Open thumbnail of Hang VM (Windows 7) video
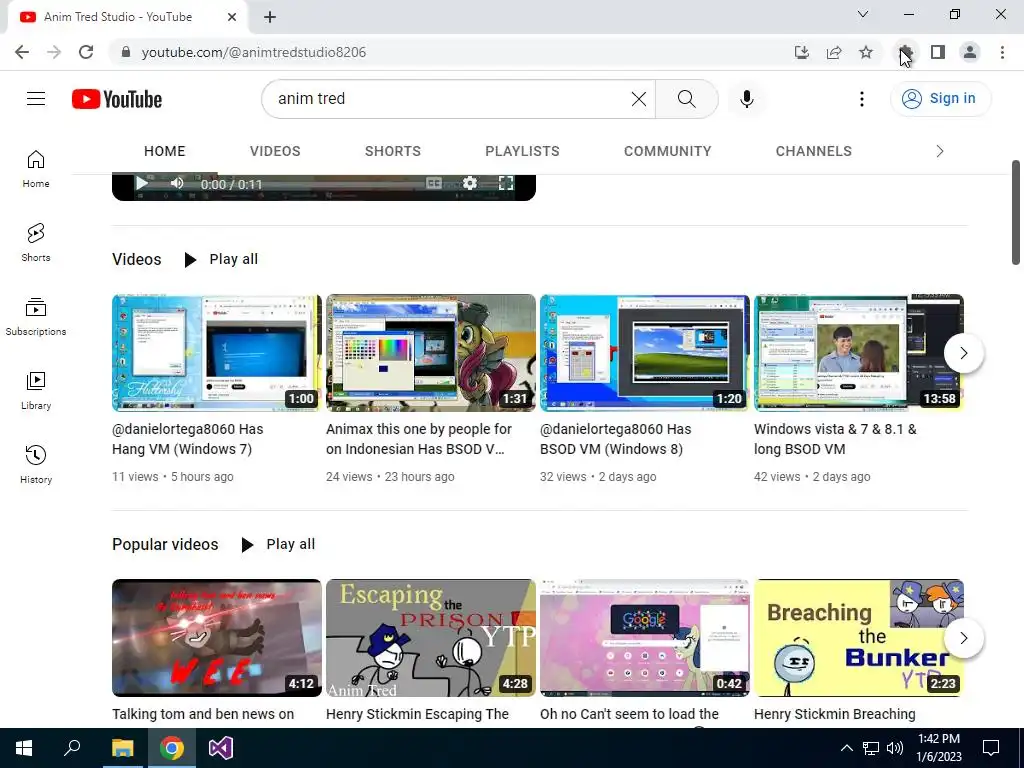This screenshot has height=768, width=1024. pyautogui.click(x=217, y=353)
